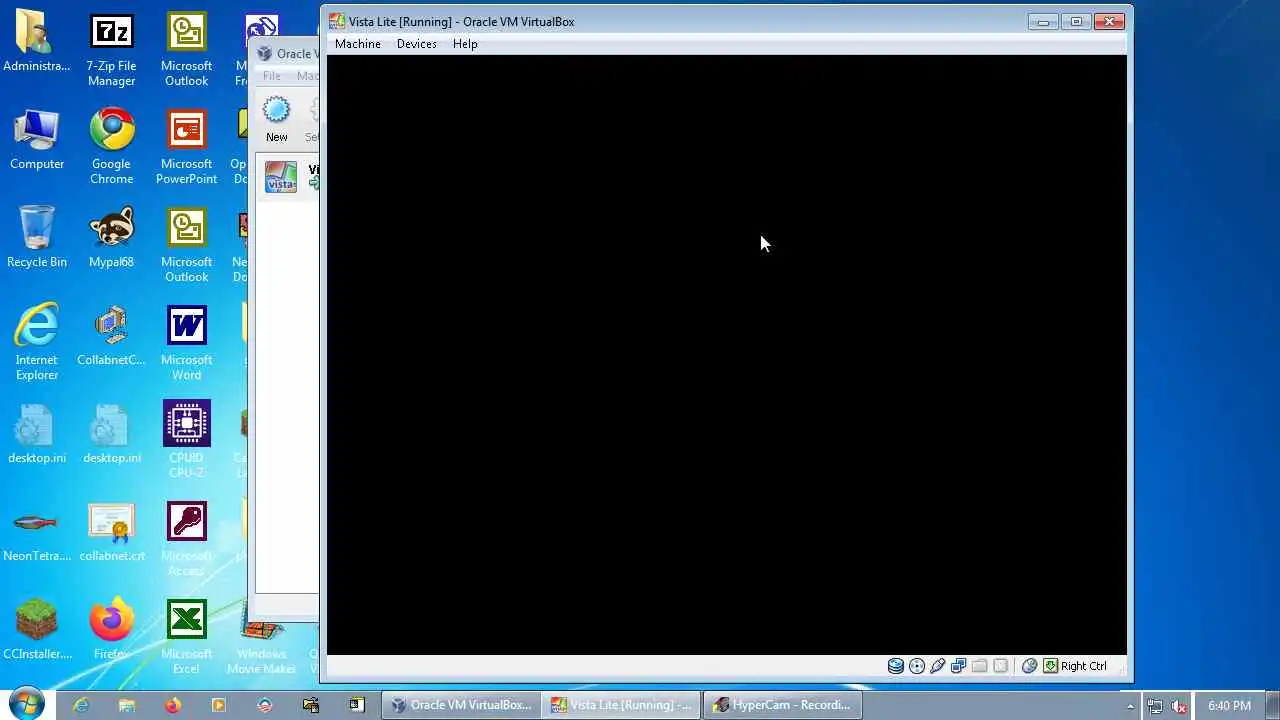This screenshot has width=1280, height=720.
Task: Click the network tray icon
Action: 1155,706
